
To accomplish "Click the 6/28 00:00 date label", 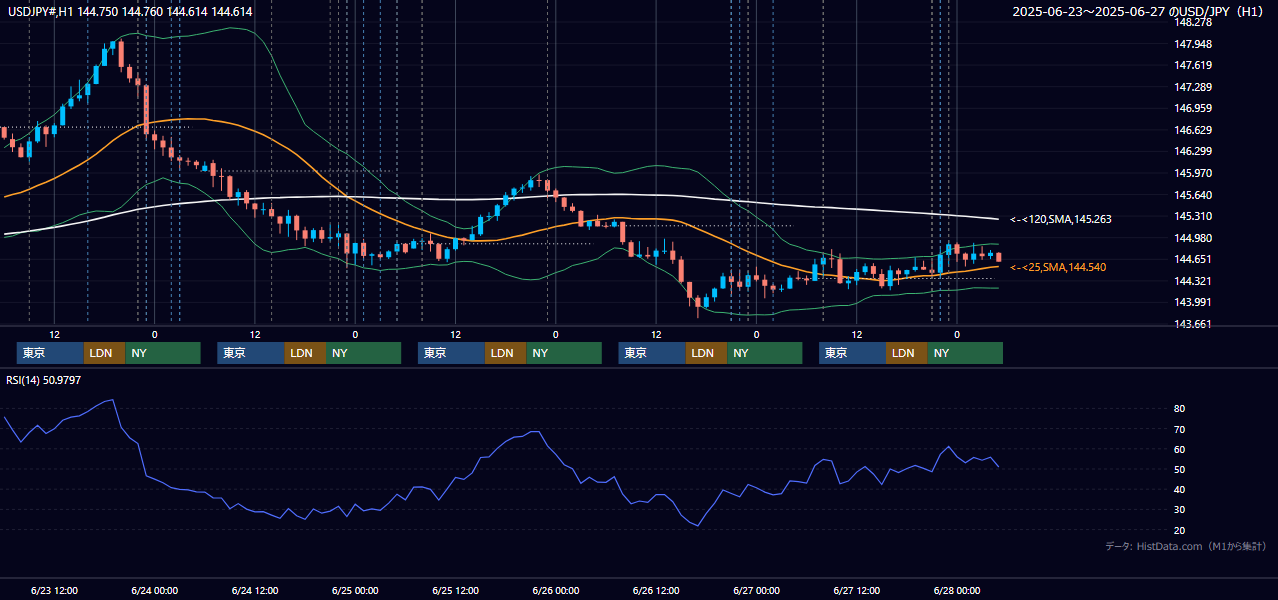I will pyautogui.click(x=957, y=590).
